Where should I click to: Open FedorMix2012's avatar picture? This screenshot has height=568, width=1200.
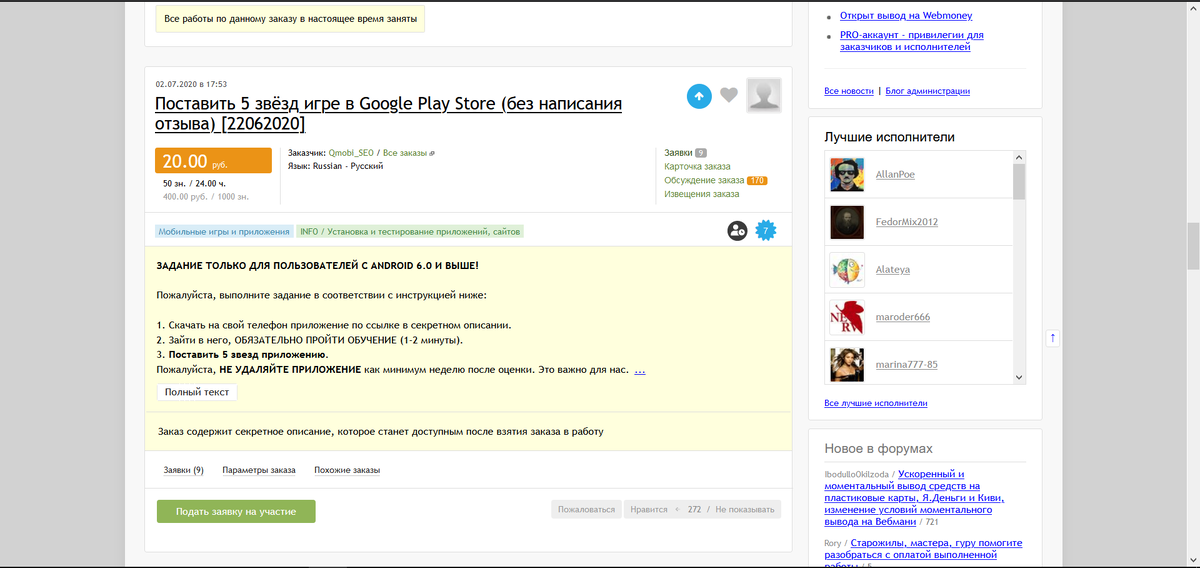tap(847, 222)
